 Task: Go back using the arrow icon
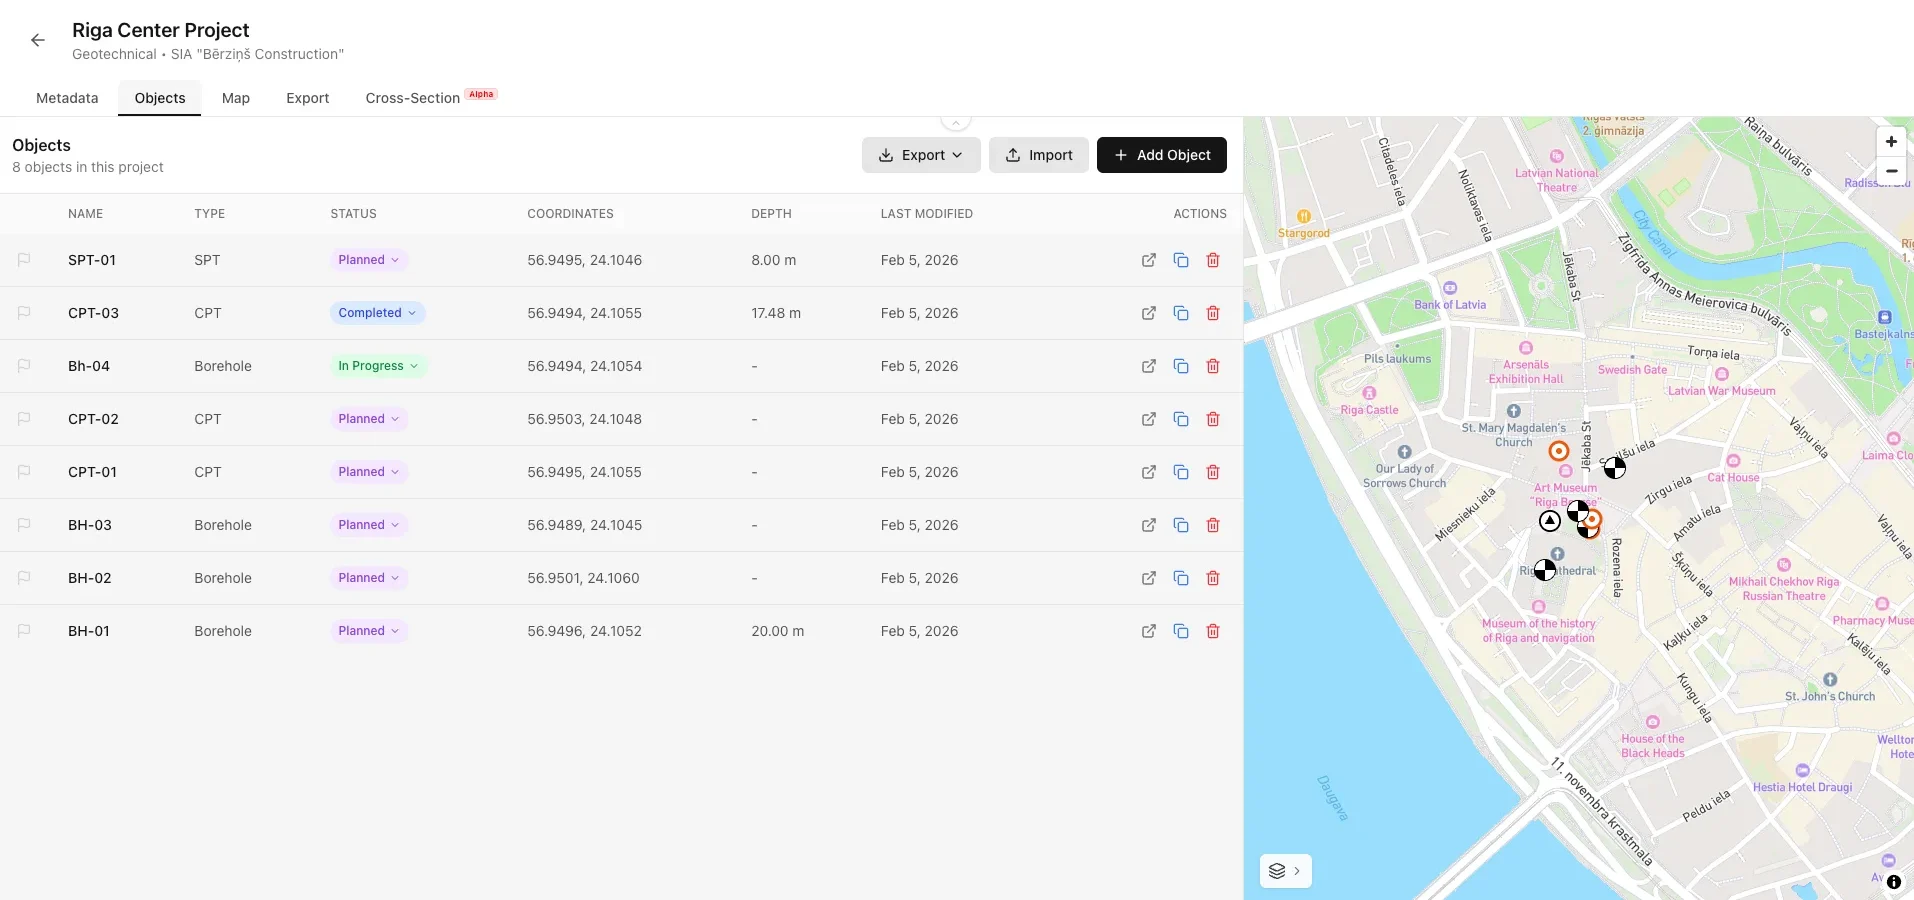tap(38, 40)
